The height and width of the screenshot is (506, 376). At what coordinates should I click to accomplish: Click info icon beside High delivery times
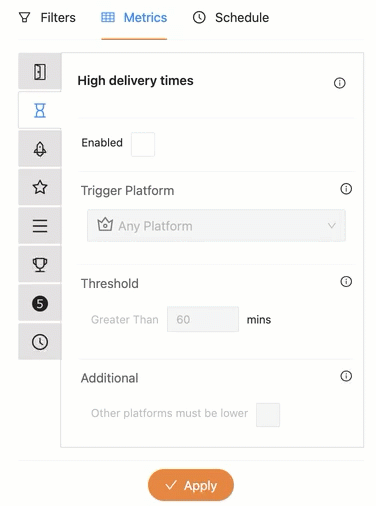point(339,83)
